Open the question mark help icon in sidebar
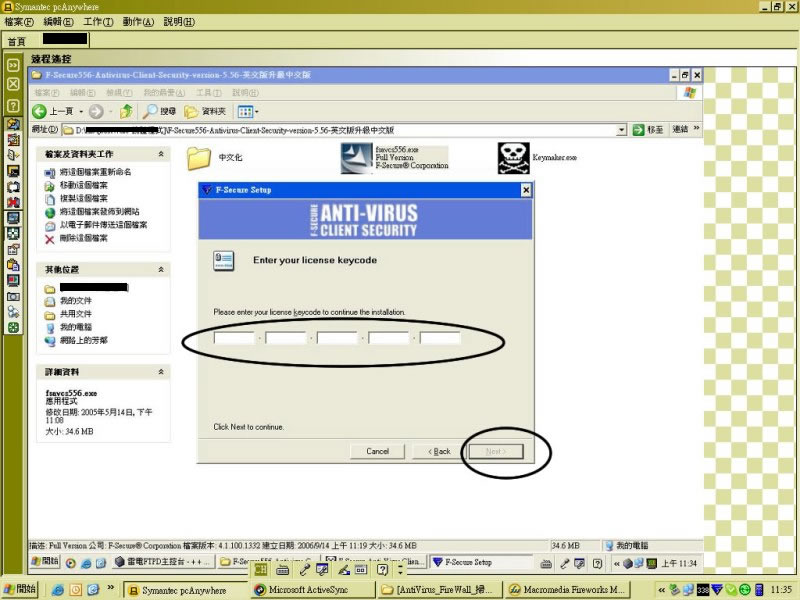 click(x=13, y=106)
